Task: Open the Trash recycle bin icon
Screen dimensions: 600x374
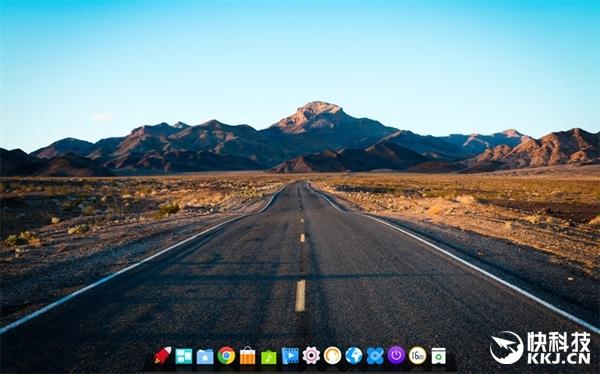Action: point(439,356)
